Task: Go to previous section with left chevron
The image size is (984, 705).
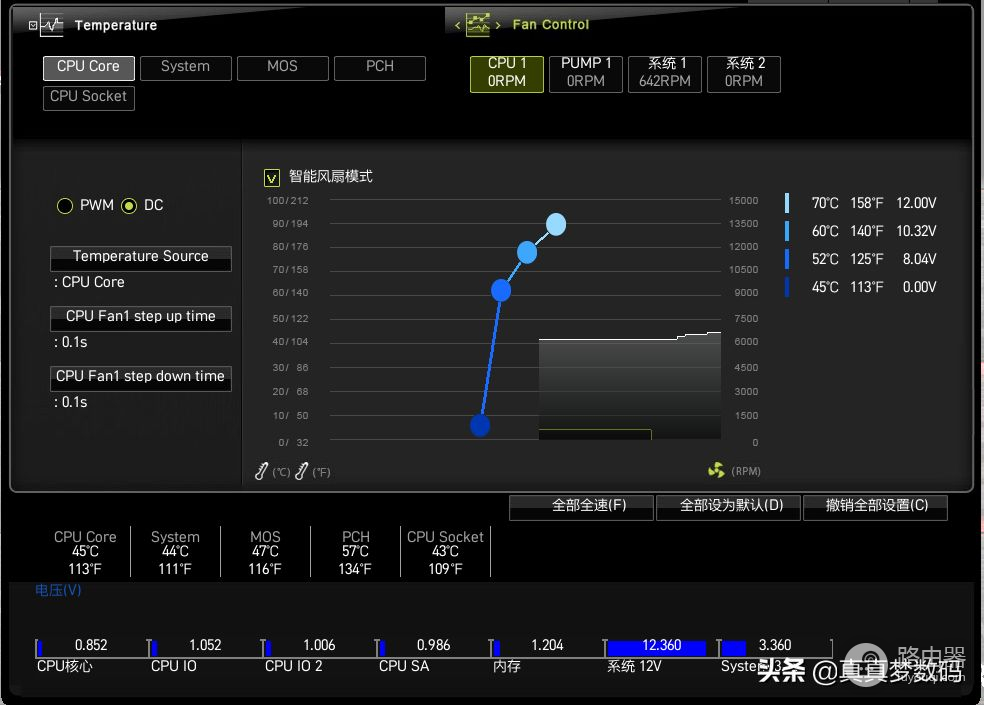Action: (458, 25)
